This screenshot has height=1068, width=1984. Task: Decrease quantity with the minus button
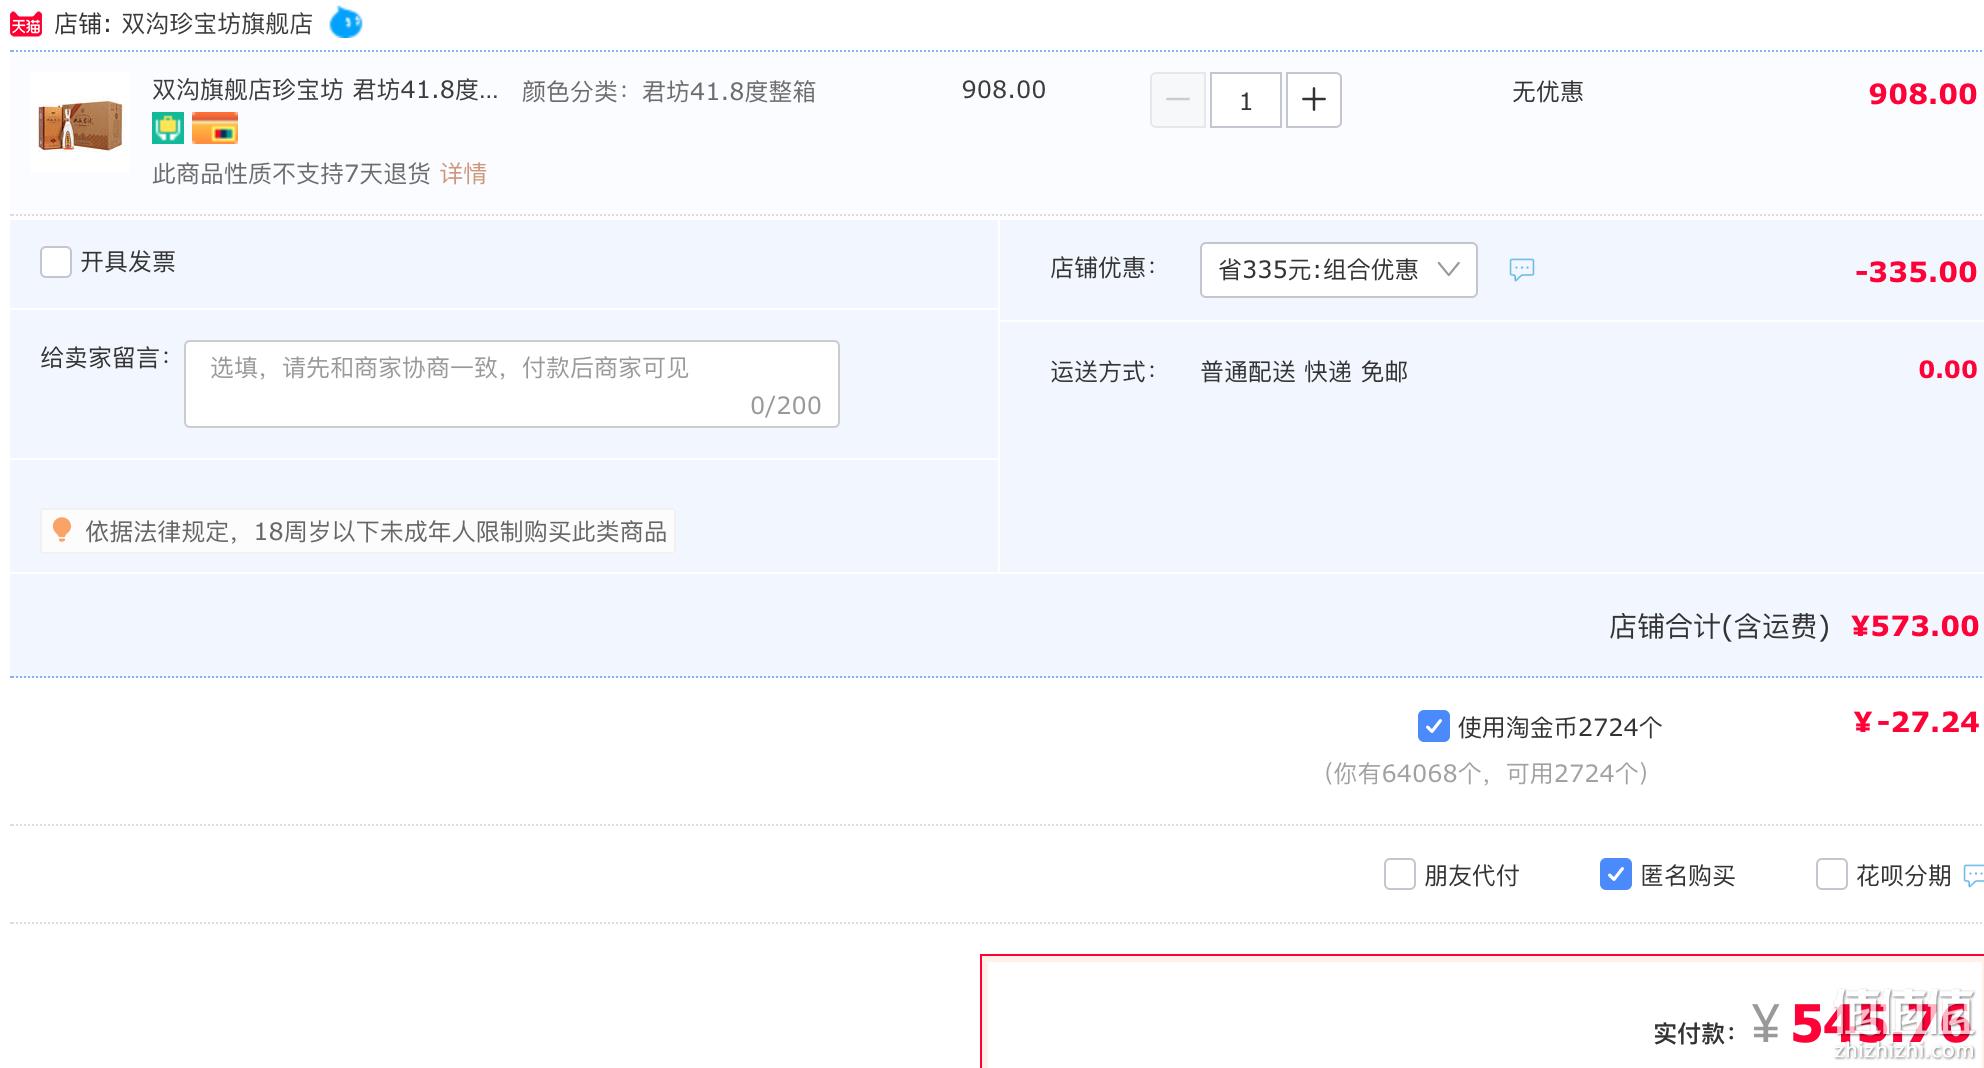click(x=1178, y=100)
